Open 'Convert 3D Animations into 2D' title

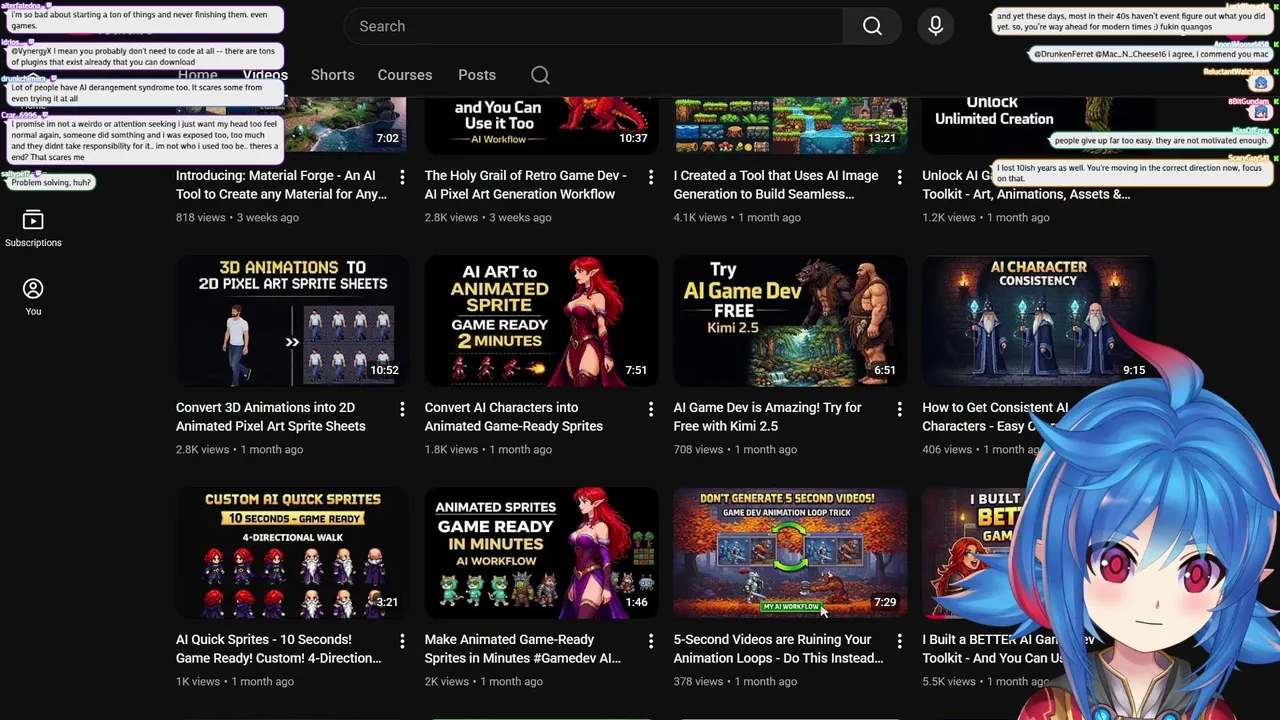pyautogui.click(x=271, y=417)
